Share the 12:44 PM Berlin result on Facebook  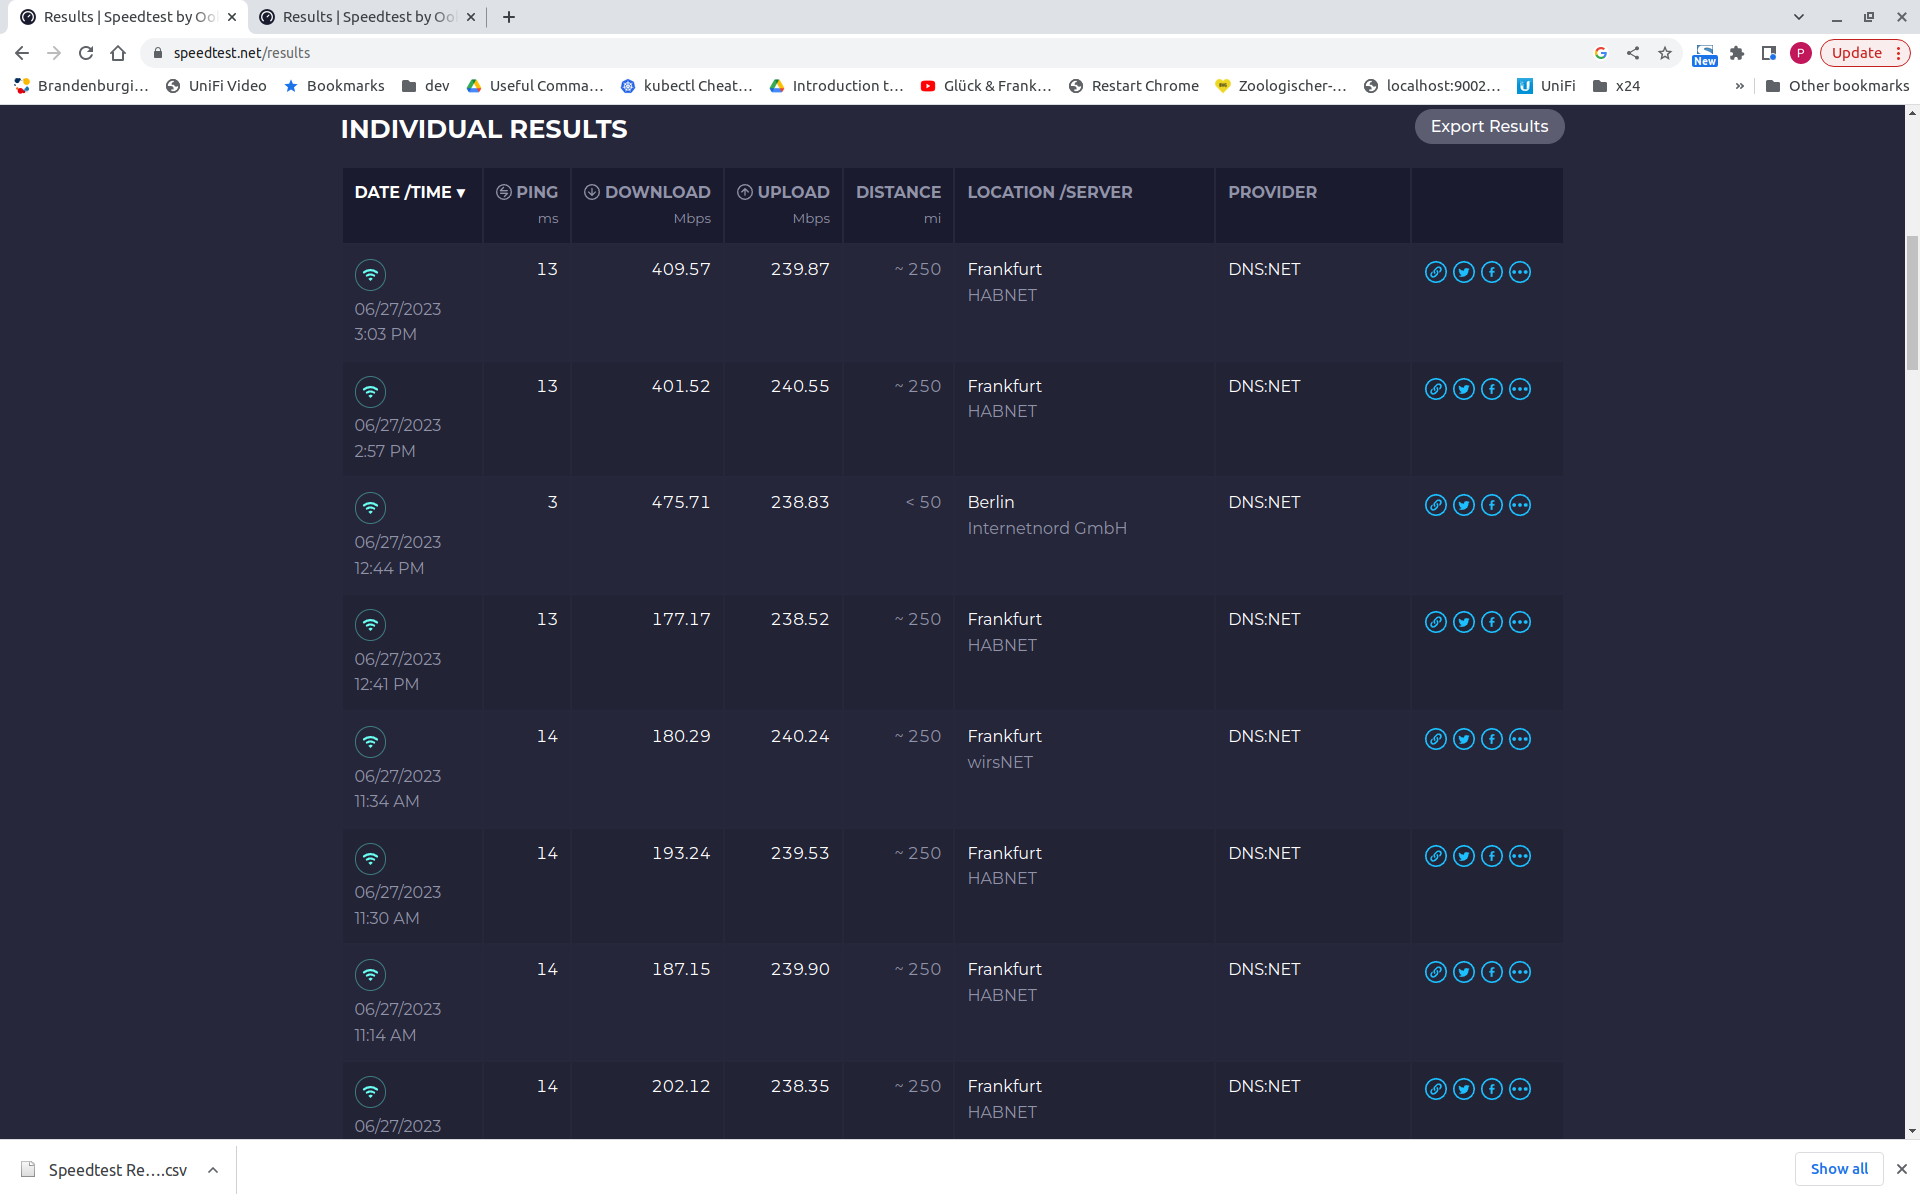pyautogui.click(x=1491, y=505)
